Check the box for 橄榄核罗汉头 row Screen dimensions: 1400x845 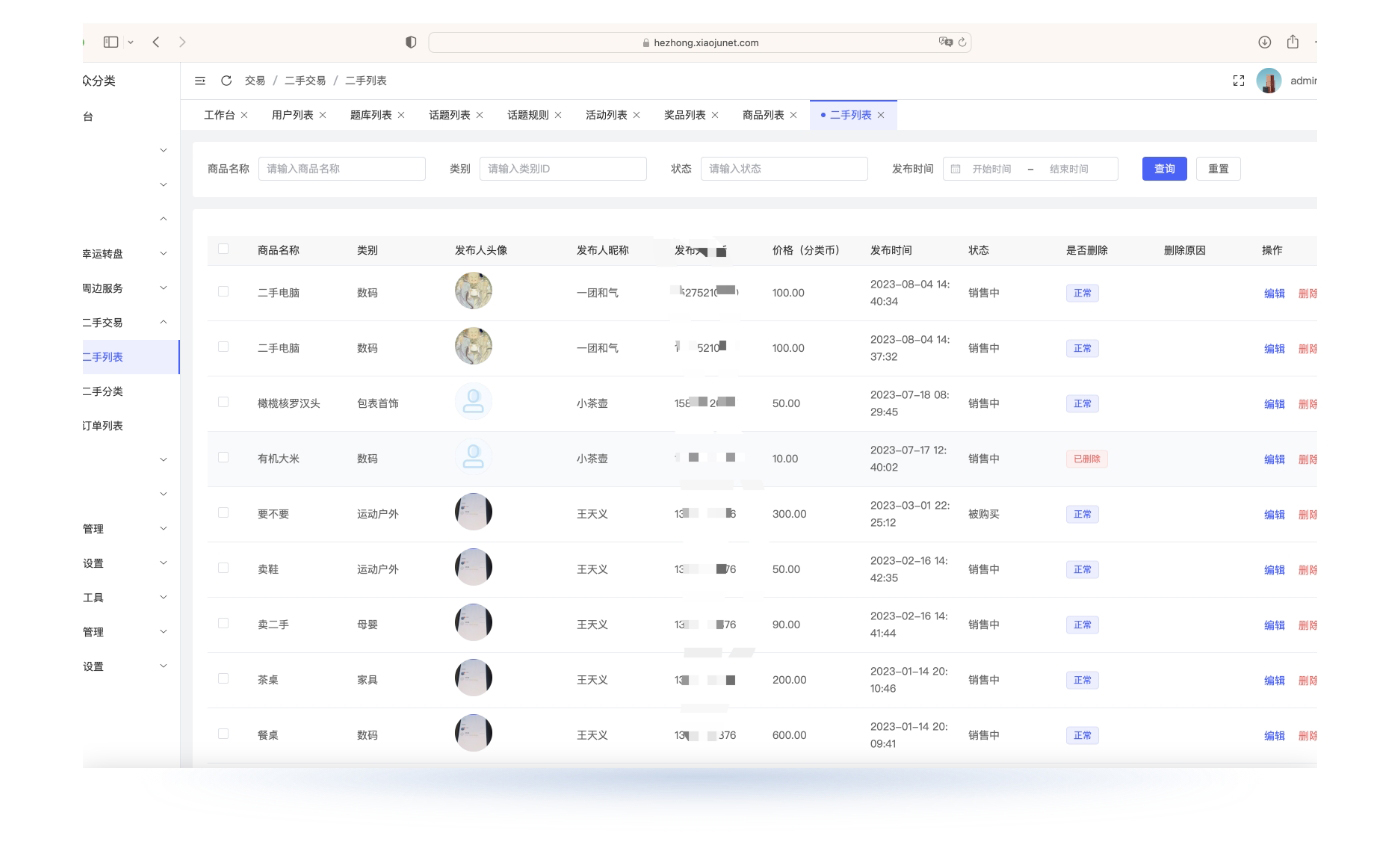tap(223, 402)
